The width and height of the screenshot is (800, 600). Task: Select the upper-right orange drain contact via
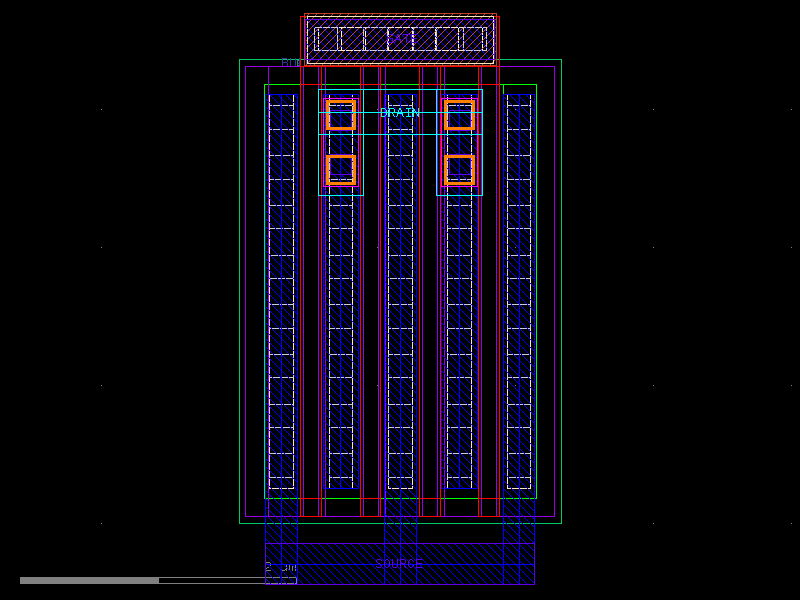(458, 113)
